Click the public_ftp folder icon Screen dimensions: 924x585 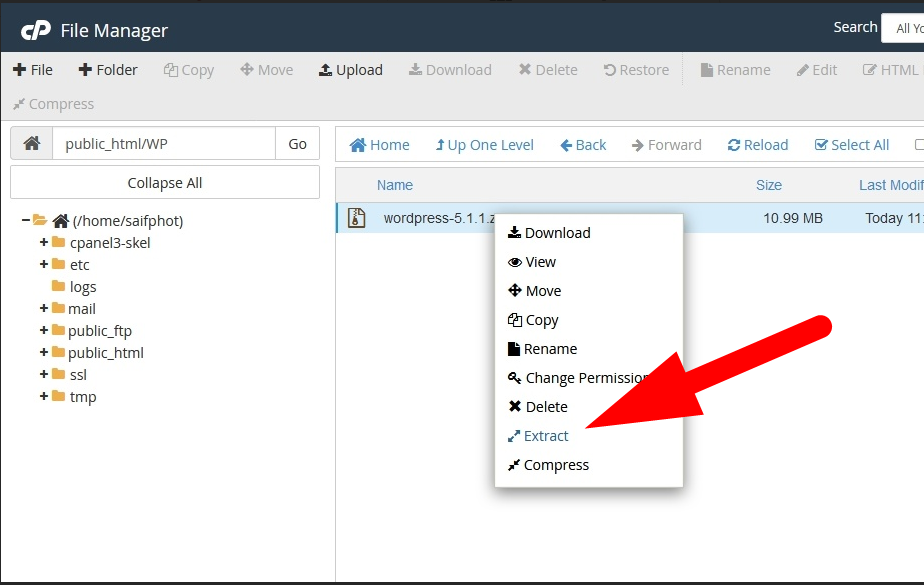click(x=58, y=329)
